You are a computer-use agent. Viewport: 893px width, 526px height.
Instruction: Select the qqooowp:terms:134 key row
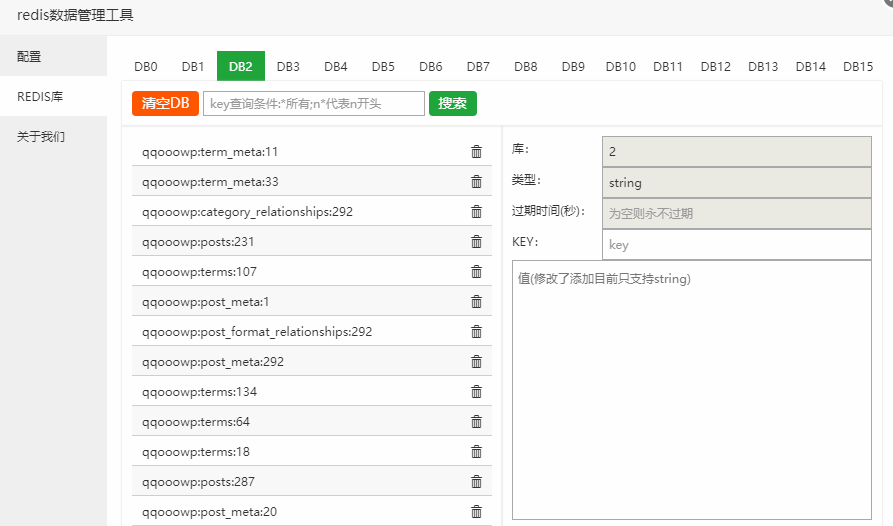pos(200,392)
